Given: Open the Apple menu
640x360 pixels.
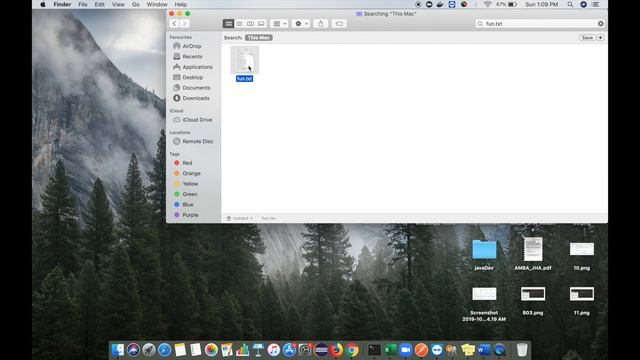Looking at the screenshot, I should pyautogui.click(x=43, y=4).
